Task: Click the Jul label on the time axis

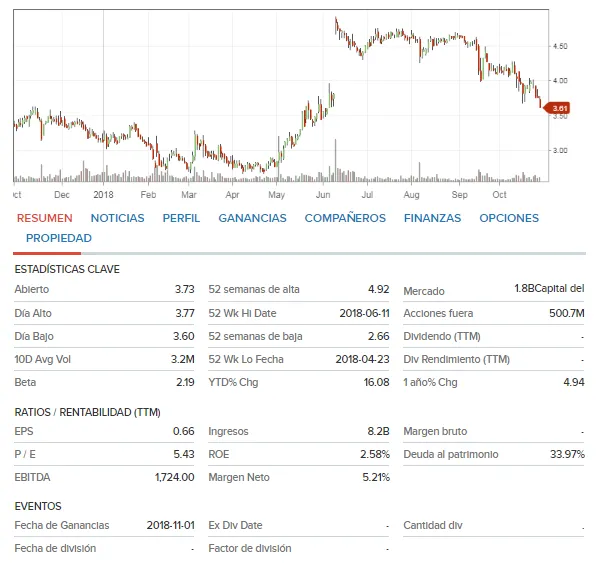Action: tap(367, 195)
